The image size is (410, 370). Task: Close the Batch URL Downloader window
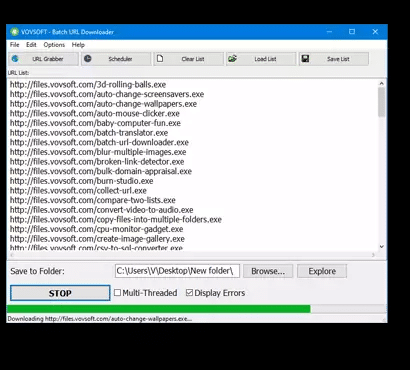[x=375, y=32]
